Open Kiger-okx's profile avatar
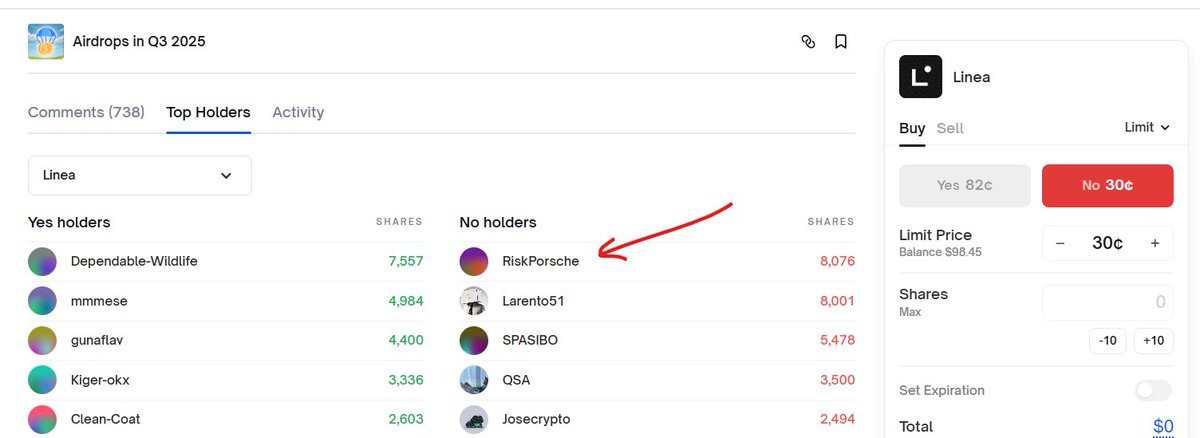This screenshot has width=1200, height=438. pyautogui.click(x=43, y=380)
